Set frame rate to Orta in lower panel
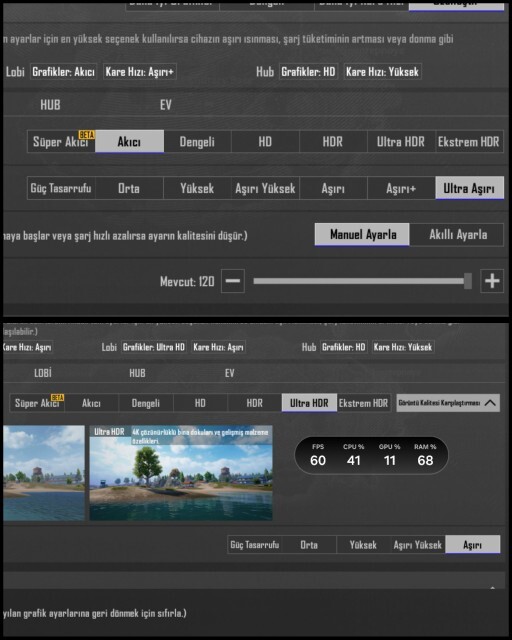This screenshot has width=512, height=640. pos(309,544)
